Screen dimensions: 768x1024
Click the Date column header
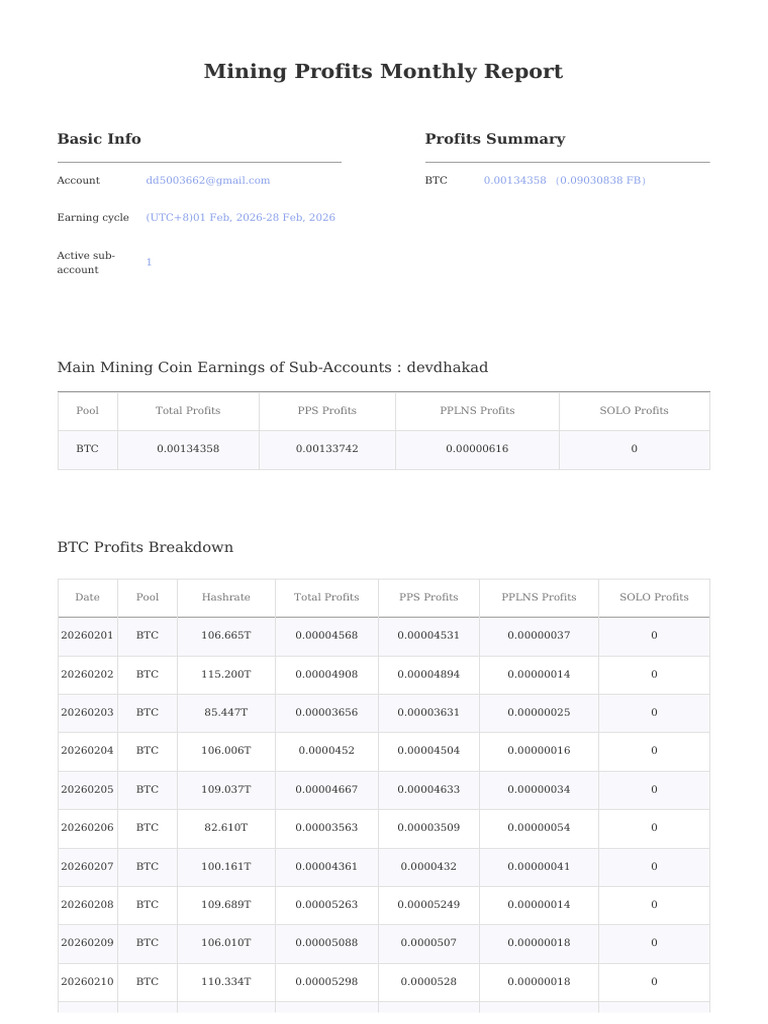pyautogui.click(x=88, y=597)
